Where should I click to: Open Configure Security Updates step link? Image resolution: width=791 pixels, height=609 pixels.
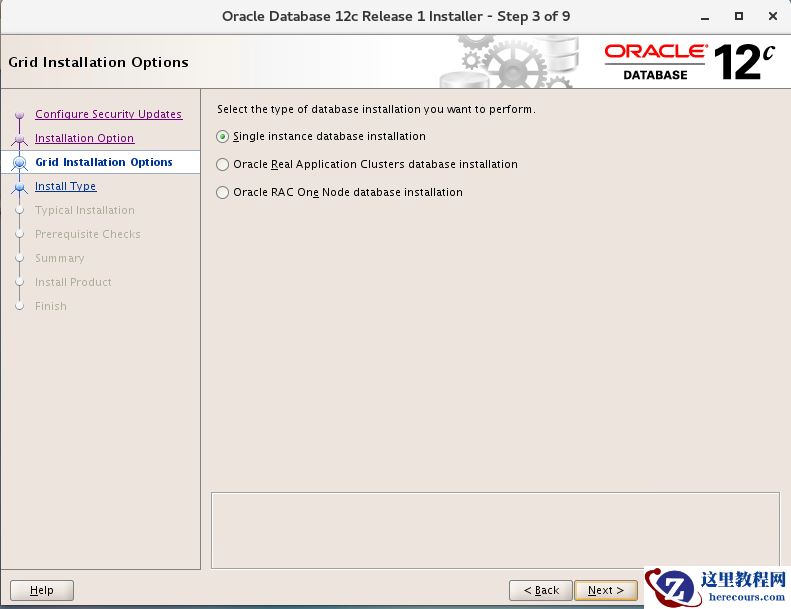108,114
